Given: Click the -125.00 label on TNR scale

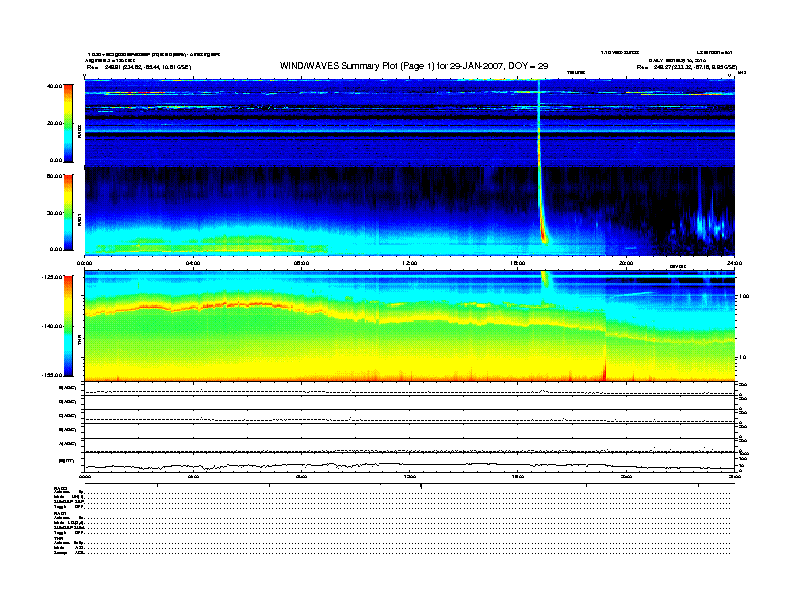Looking at the screenshot, I should 52,277.
